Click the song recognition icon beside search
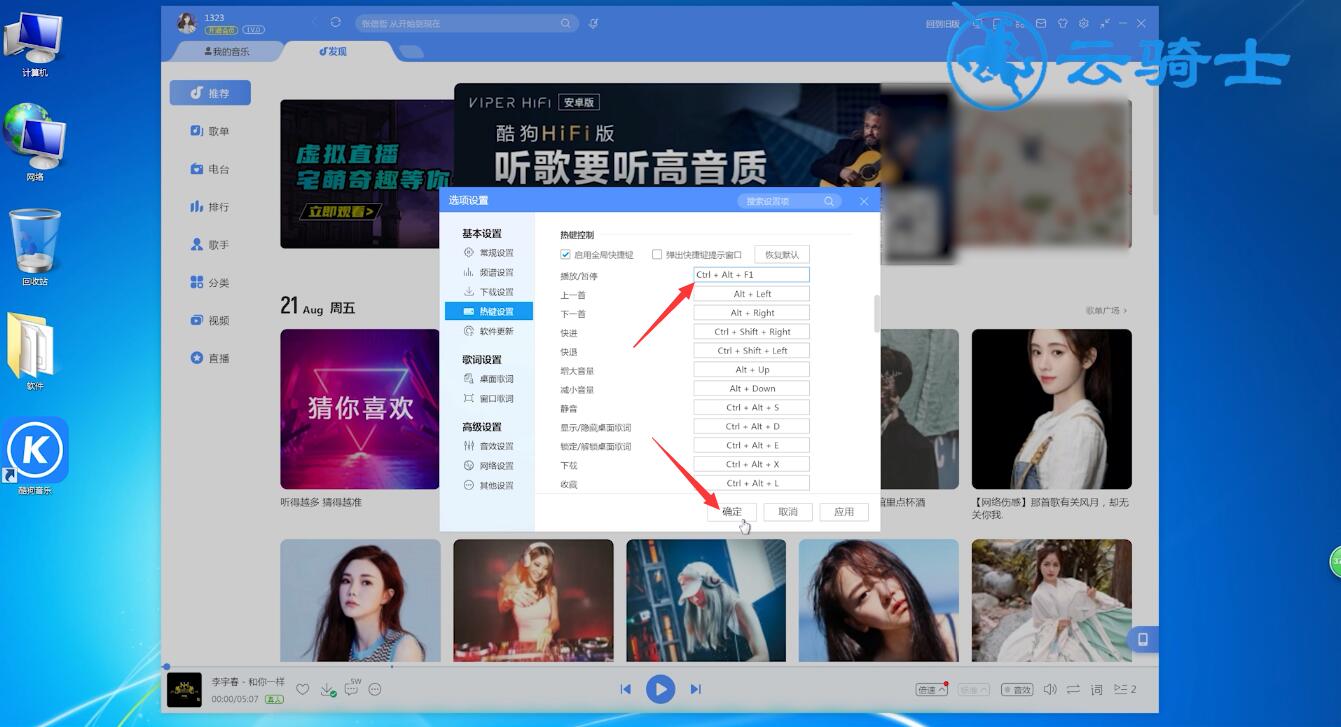Screen dimensions: 1341x727 pyautogui.click(x=593, y=23)
